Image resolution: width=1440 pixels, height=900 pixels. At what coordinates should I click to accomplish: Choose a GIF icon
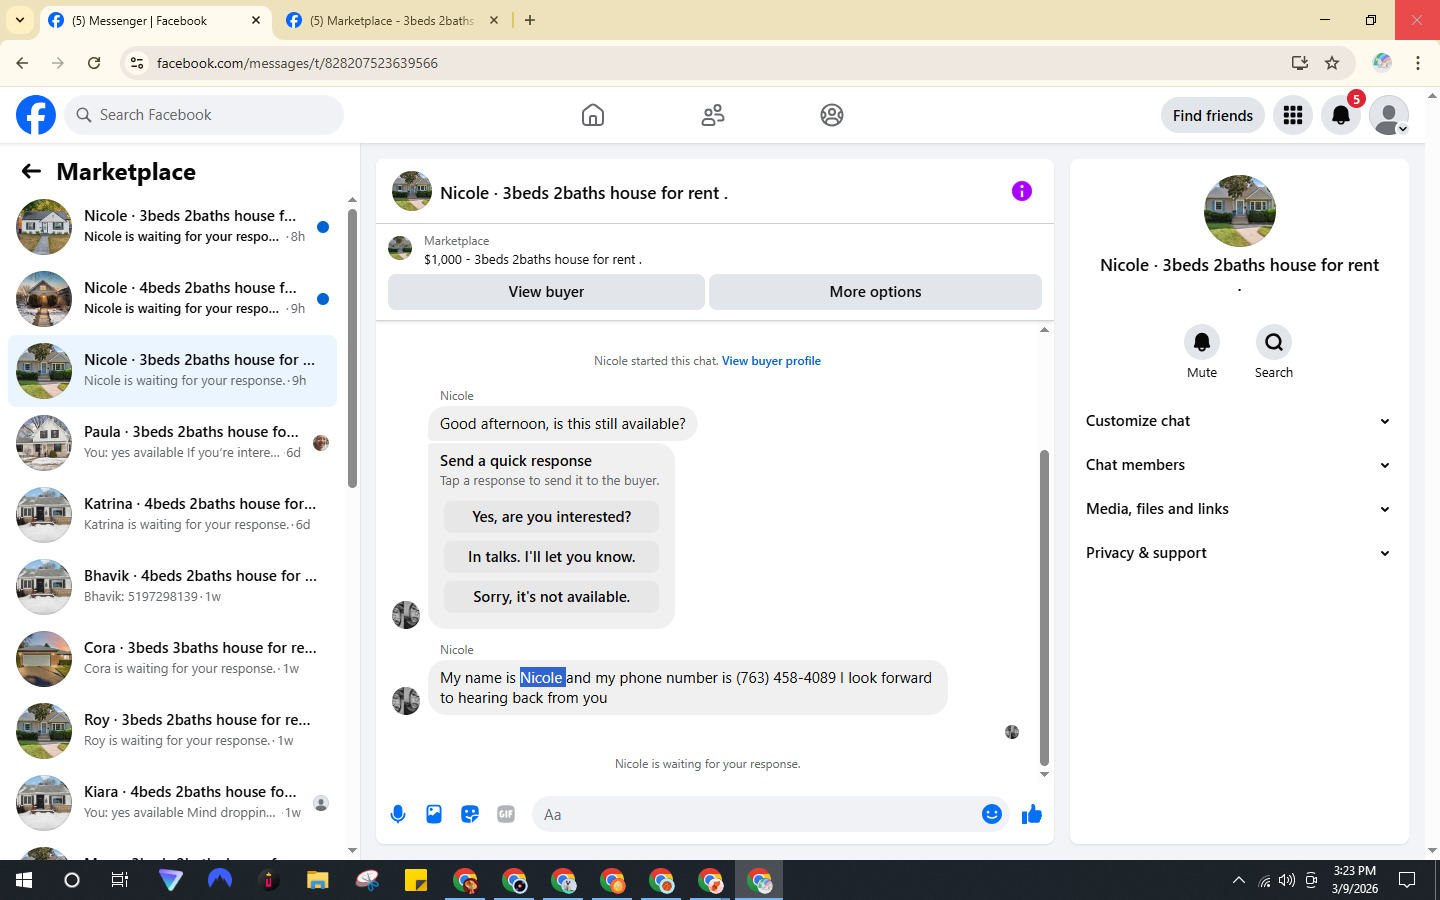506,814
